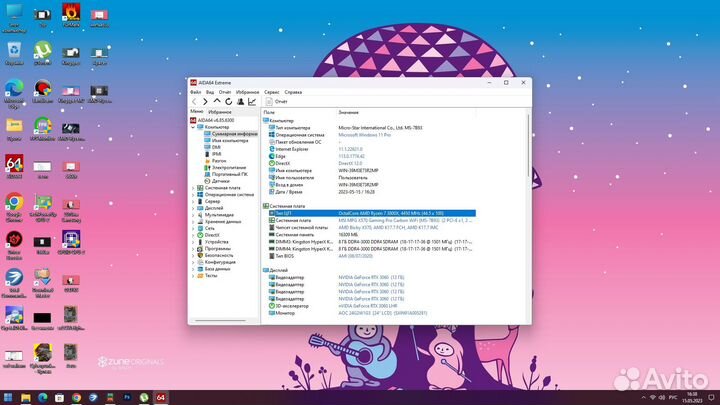Open the Сервис menu
Screen dimensions: 720x405
point(271,92)
